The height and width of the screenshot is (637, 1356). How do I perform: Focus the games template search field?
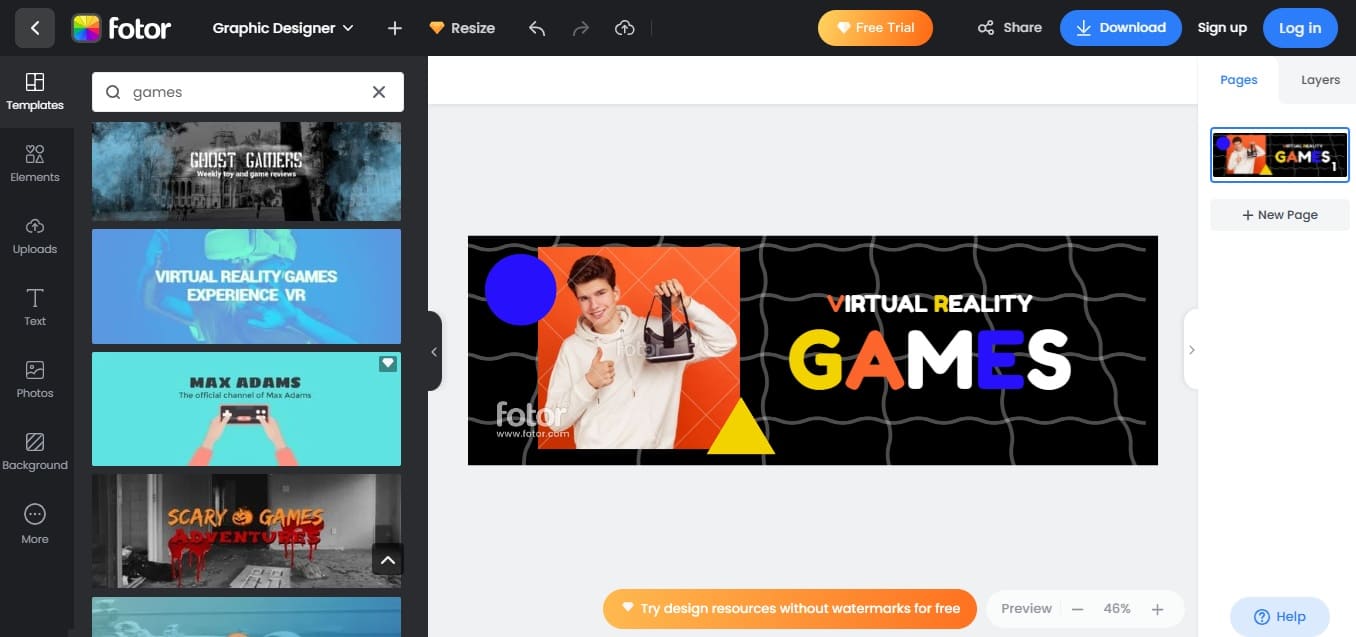tap(248, 92)
